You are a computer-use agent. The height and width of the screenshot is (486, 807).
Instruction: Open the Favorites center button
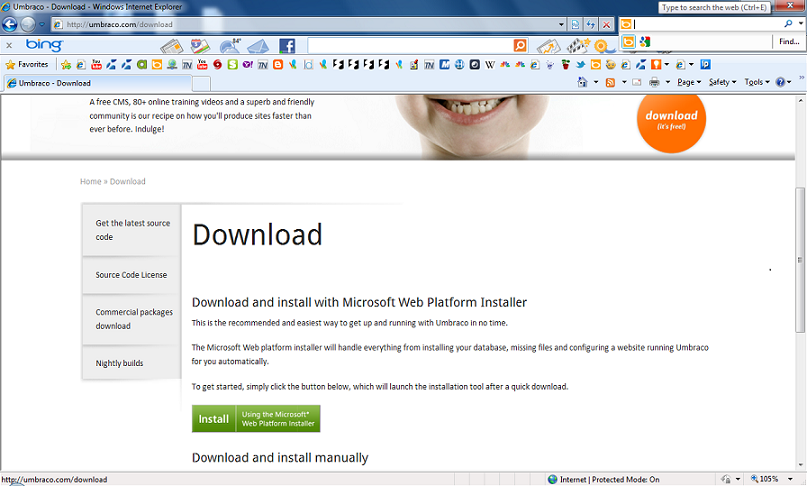click(x=27, y=64)
